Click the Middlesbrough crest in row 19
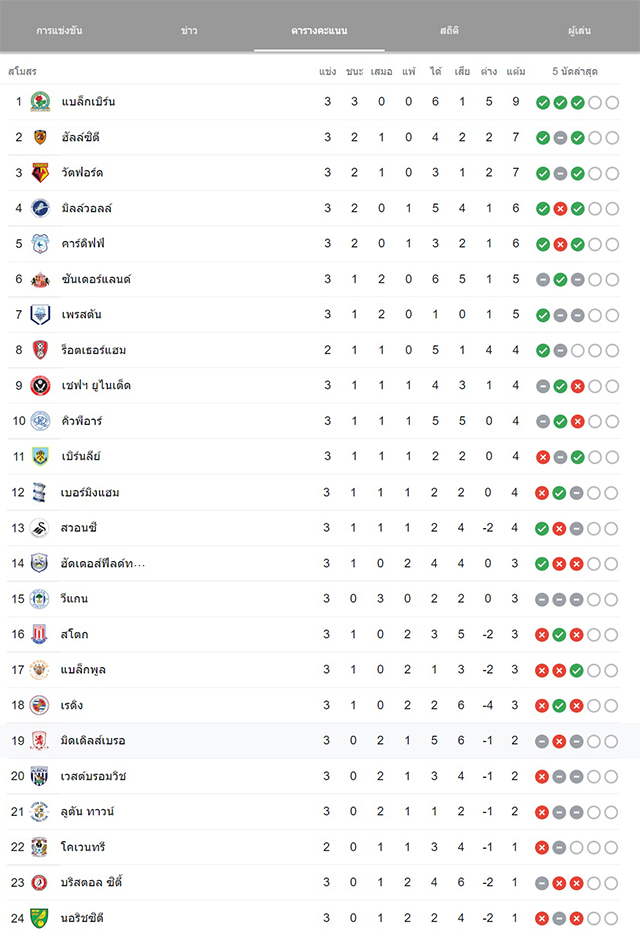The width and height of the screenshot is (640, 941). click(x=40, y=741)
